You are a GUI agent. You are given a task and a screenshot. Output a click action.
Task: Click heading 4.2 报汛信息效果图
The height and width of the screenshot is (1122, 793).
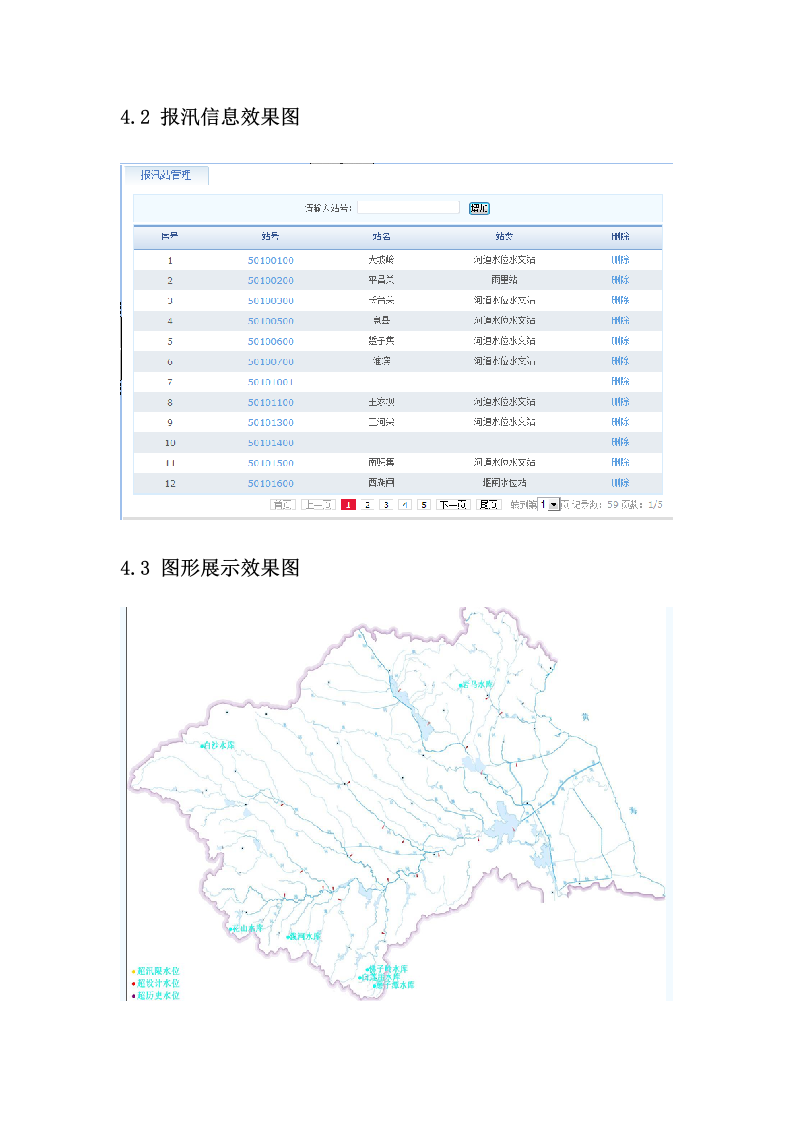tap(210, 117)
